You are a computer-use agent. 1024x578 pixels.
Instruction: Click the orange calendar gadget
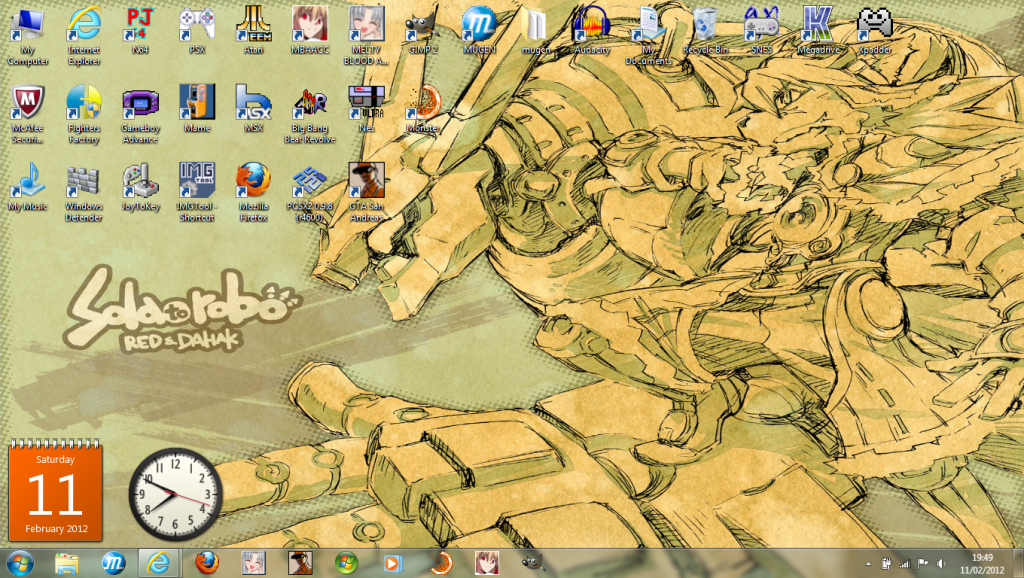click(56, 490)
